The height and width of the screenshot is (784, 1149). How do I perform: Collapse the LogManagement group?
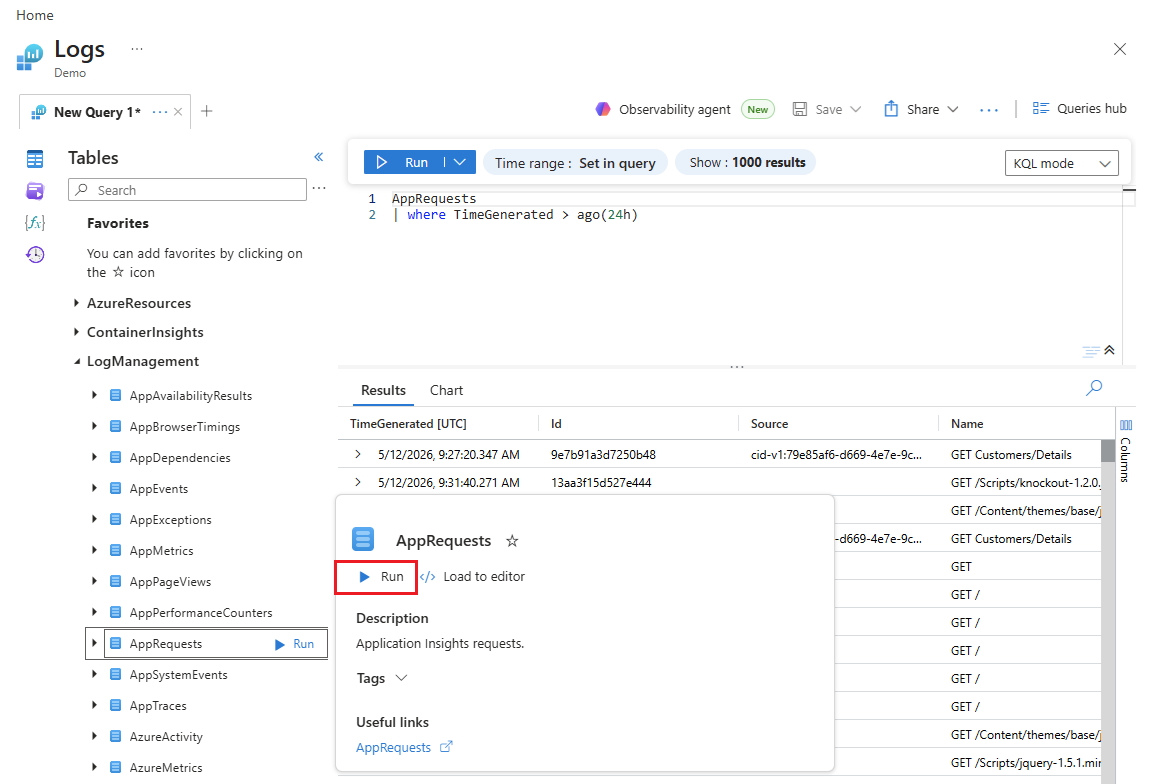(x=76, y=361)
